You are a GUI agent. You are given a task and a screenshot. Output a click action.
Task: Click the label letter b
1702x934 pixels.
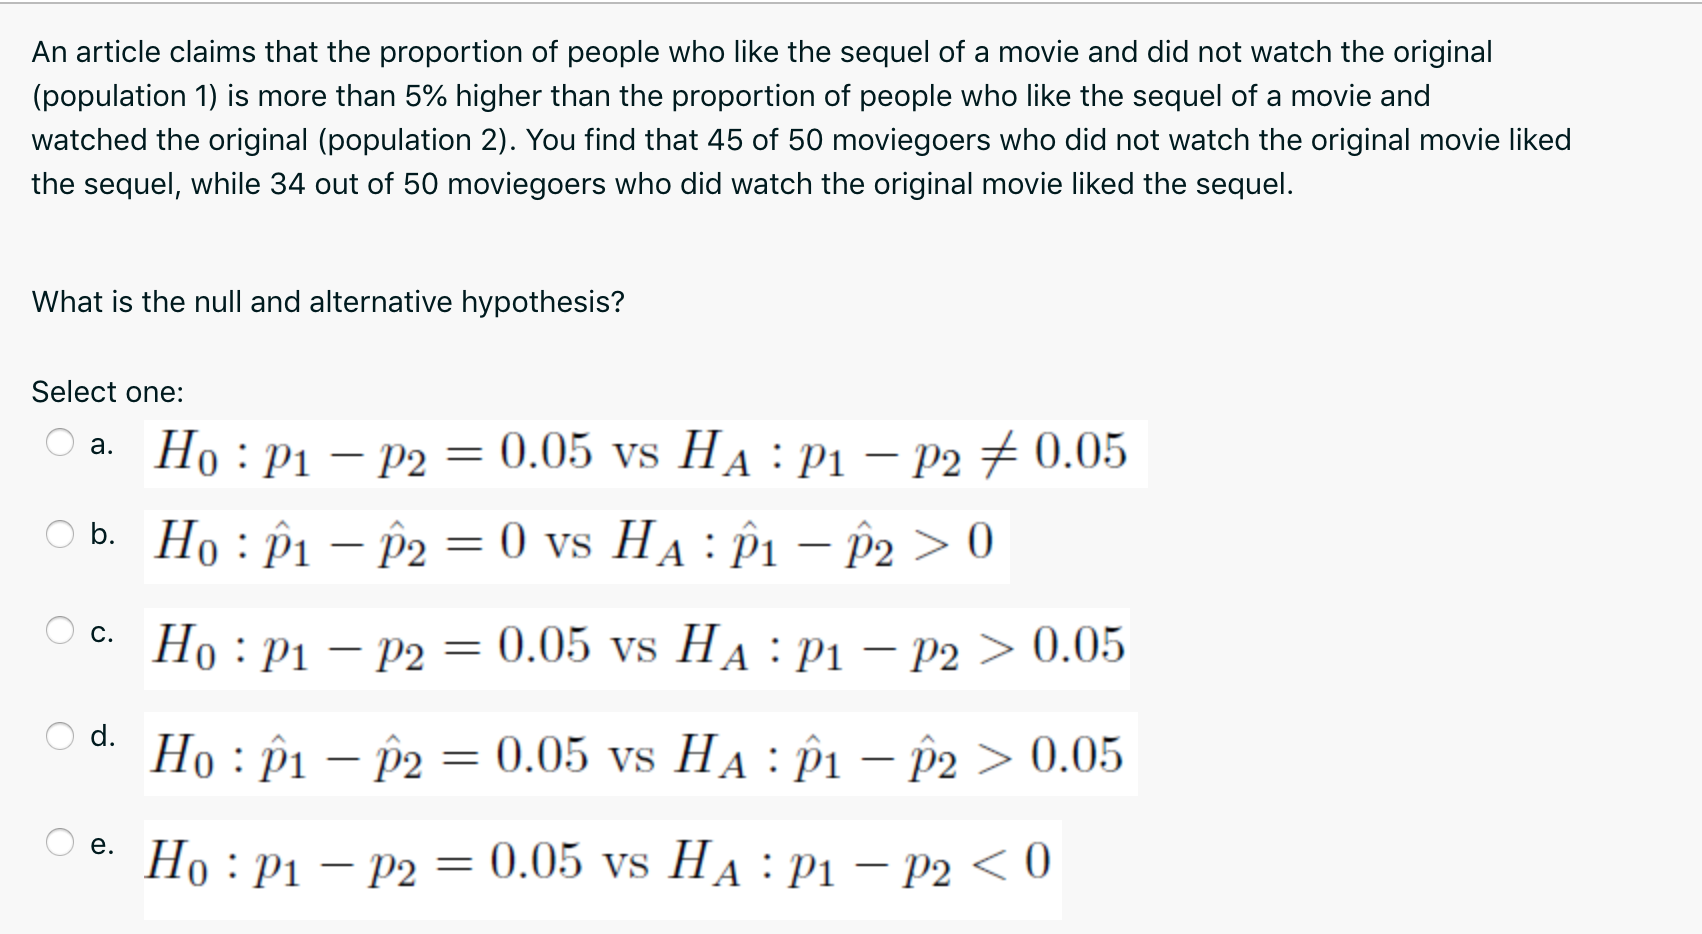100,535
